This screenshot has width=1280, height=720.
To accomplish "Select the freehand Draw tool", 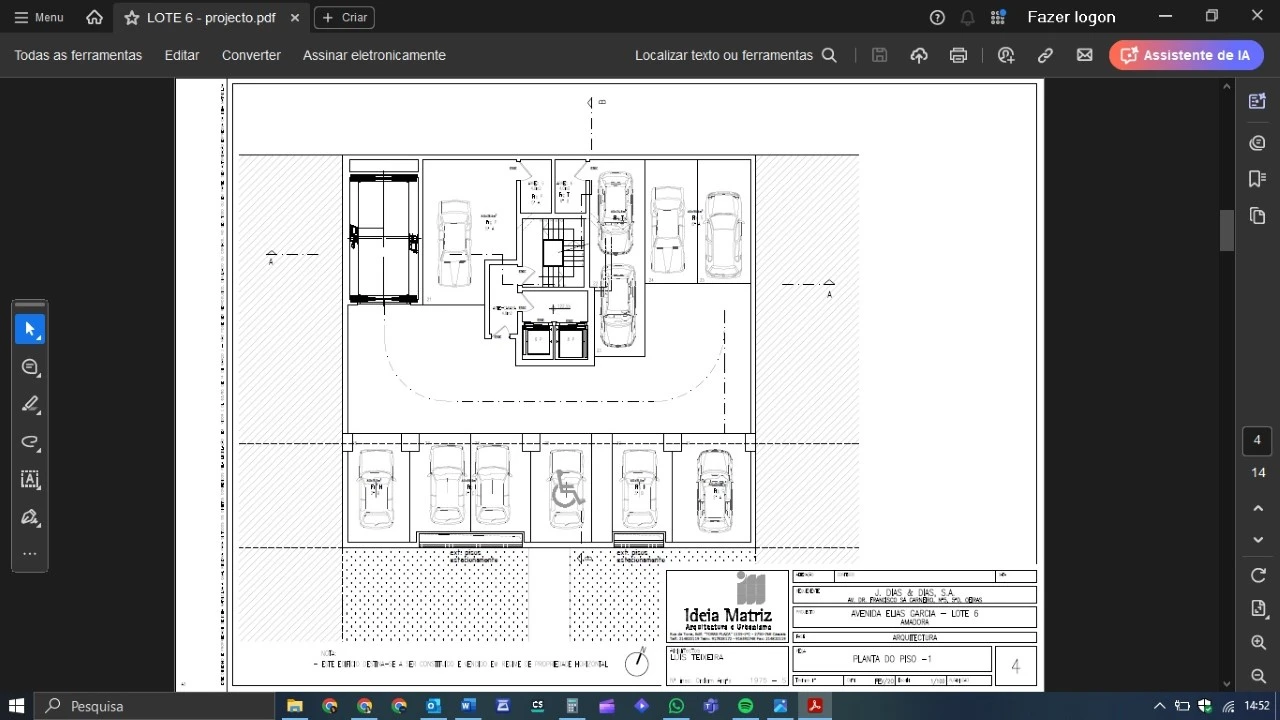I will click(30, 442).
